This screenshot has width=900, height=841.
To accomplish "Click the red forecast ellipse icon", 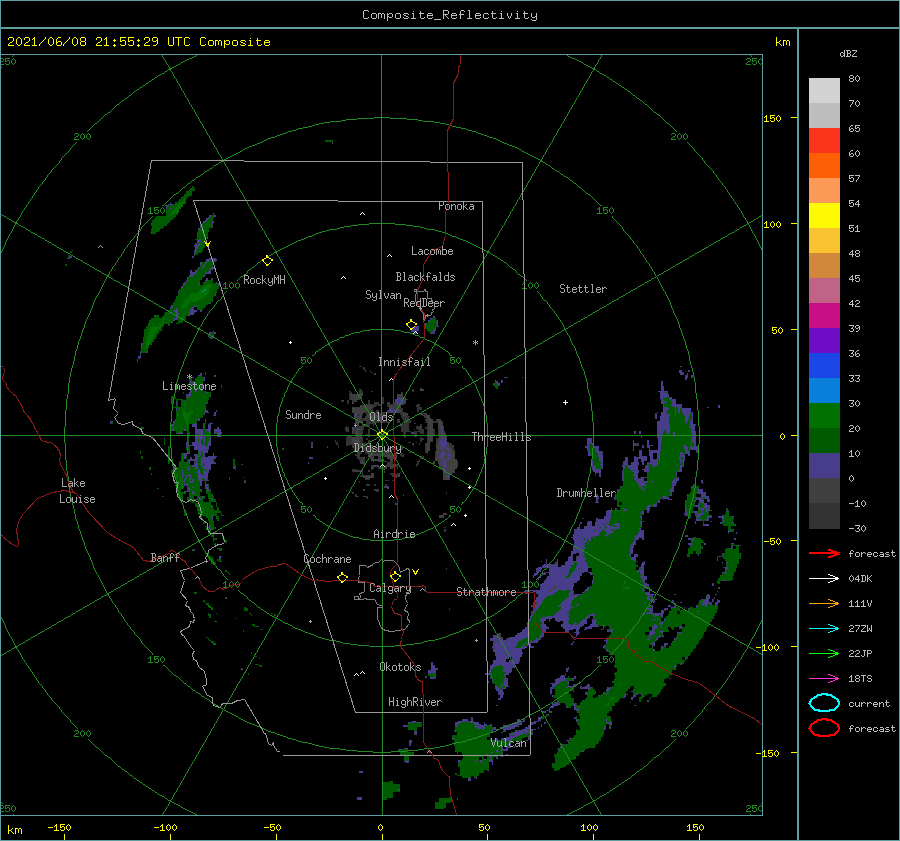I will coord(824,728).
